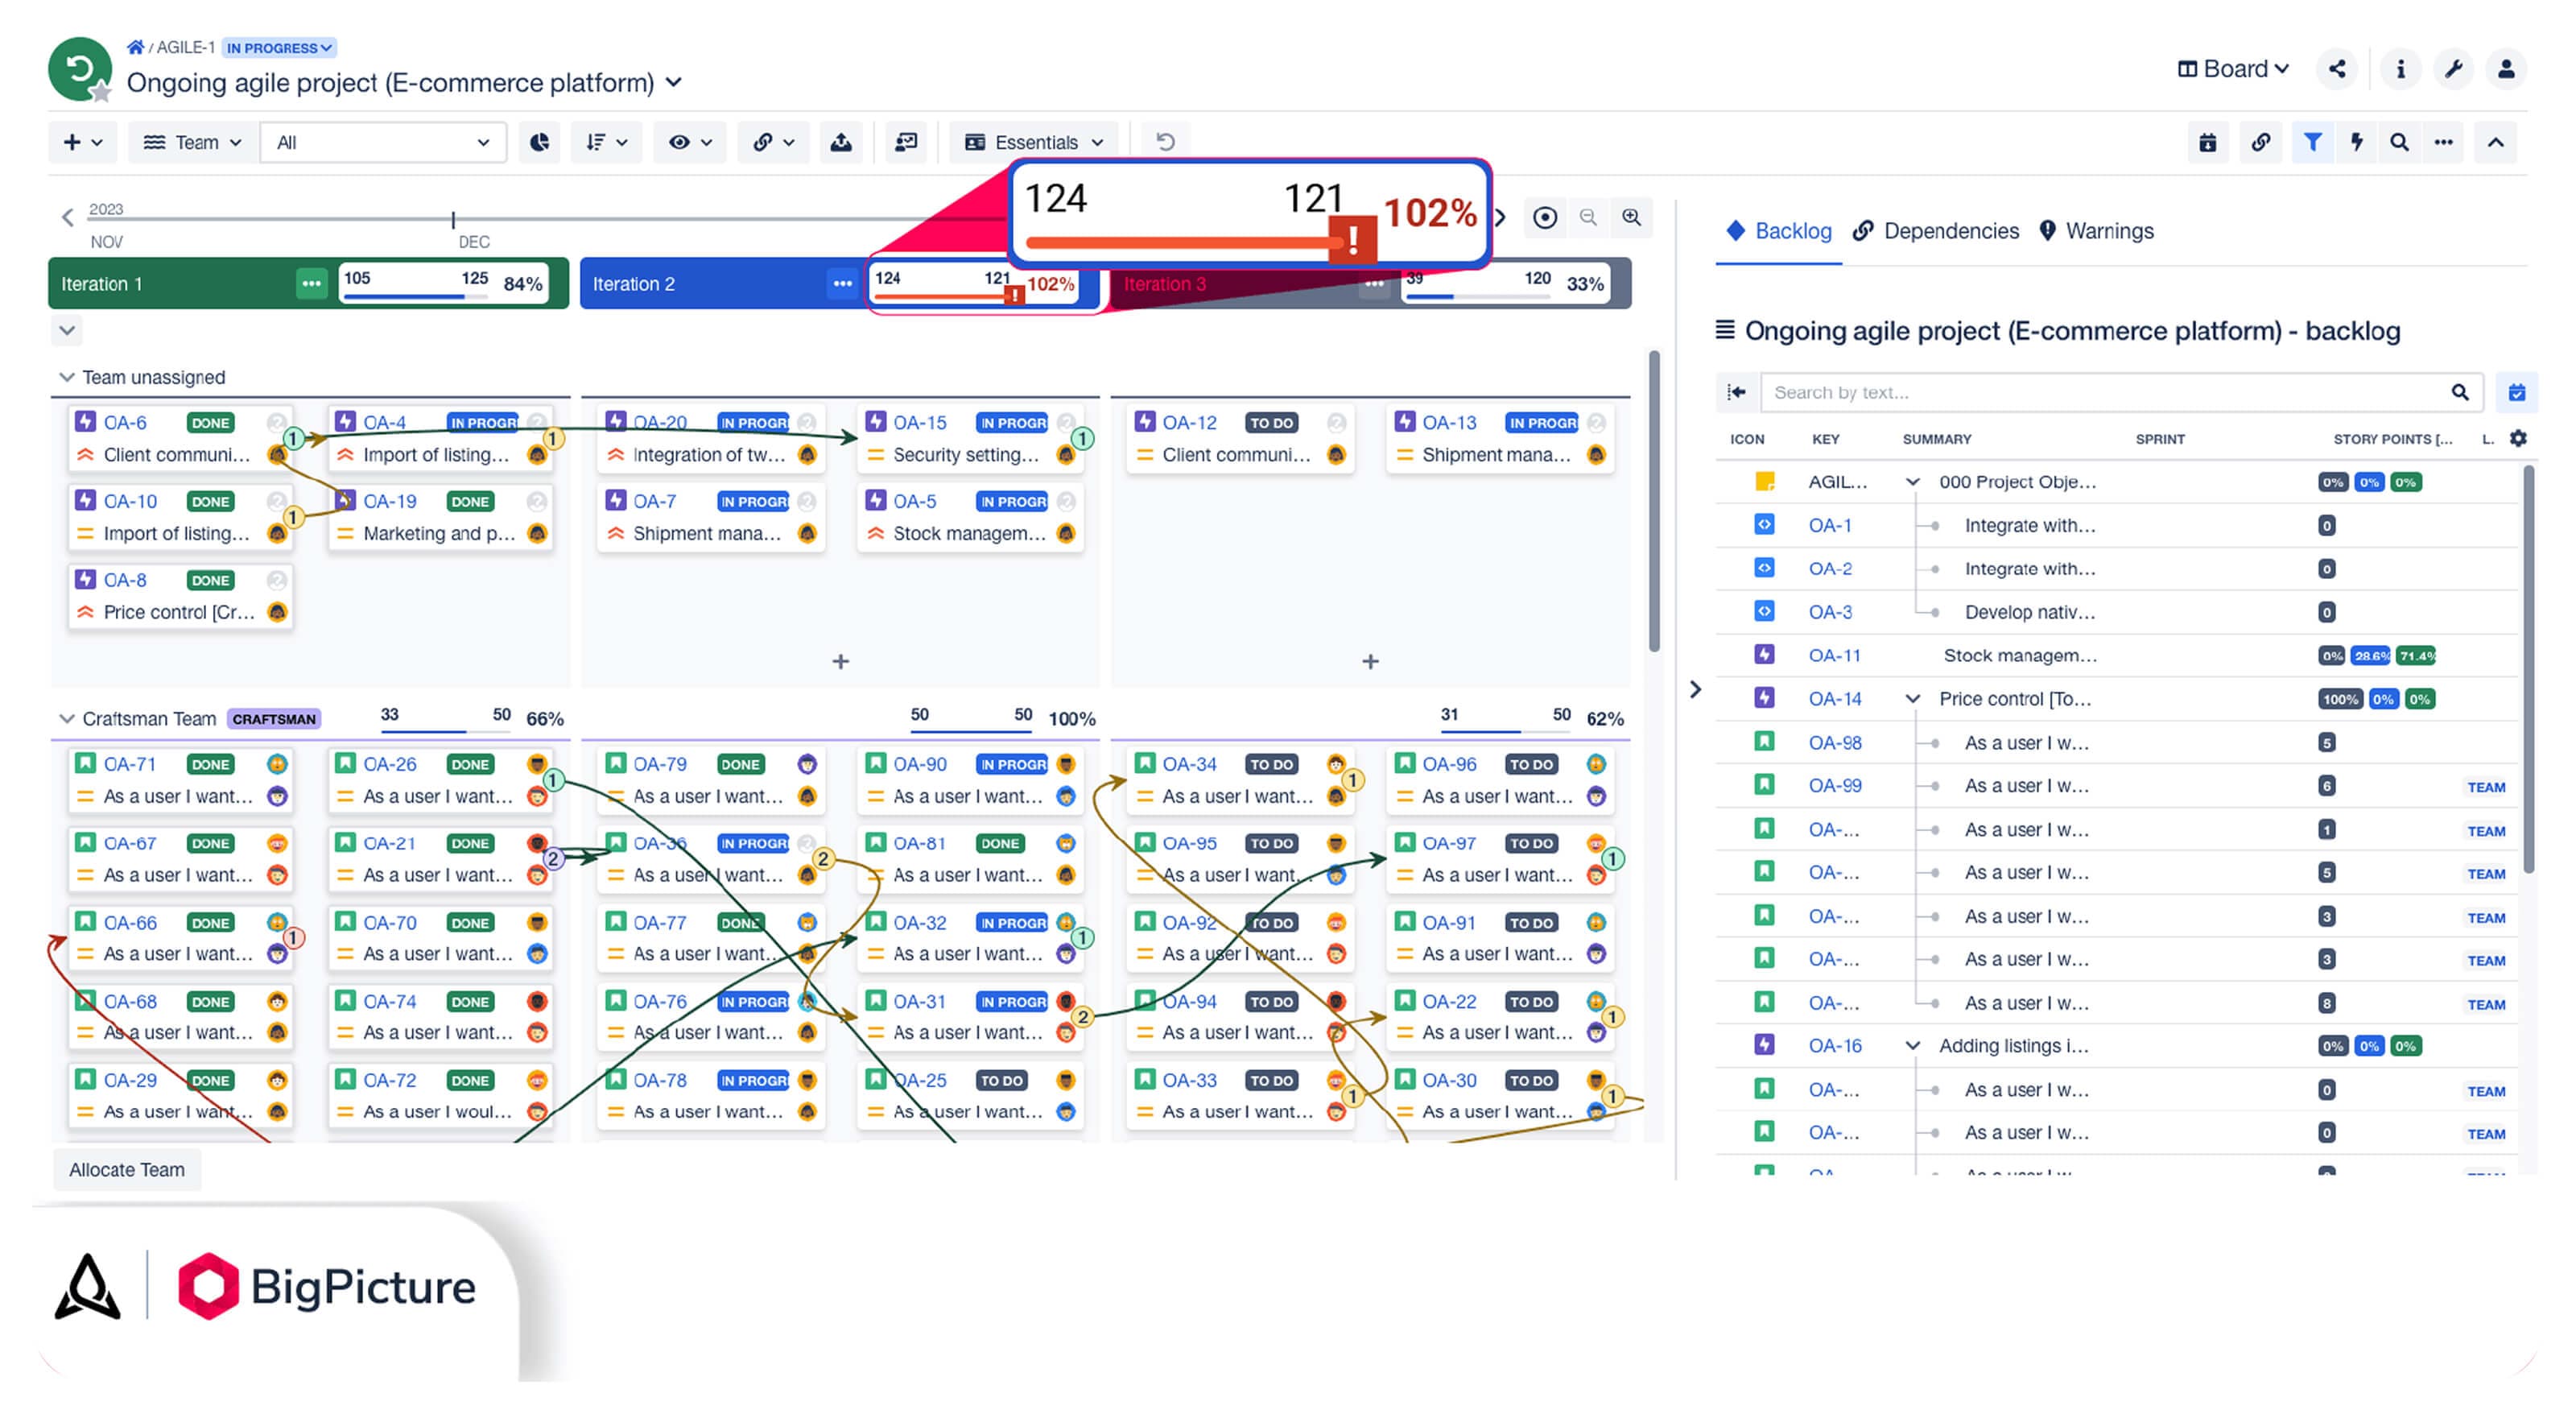Open Iteration 2 options menu
The width and height of the screenshot is (2576, 1414).
click(843, 284)
